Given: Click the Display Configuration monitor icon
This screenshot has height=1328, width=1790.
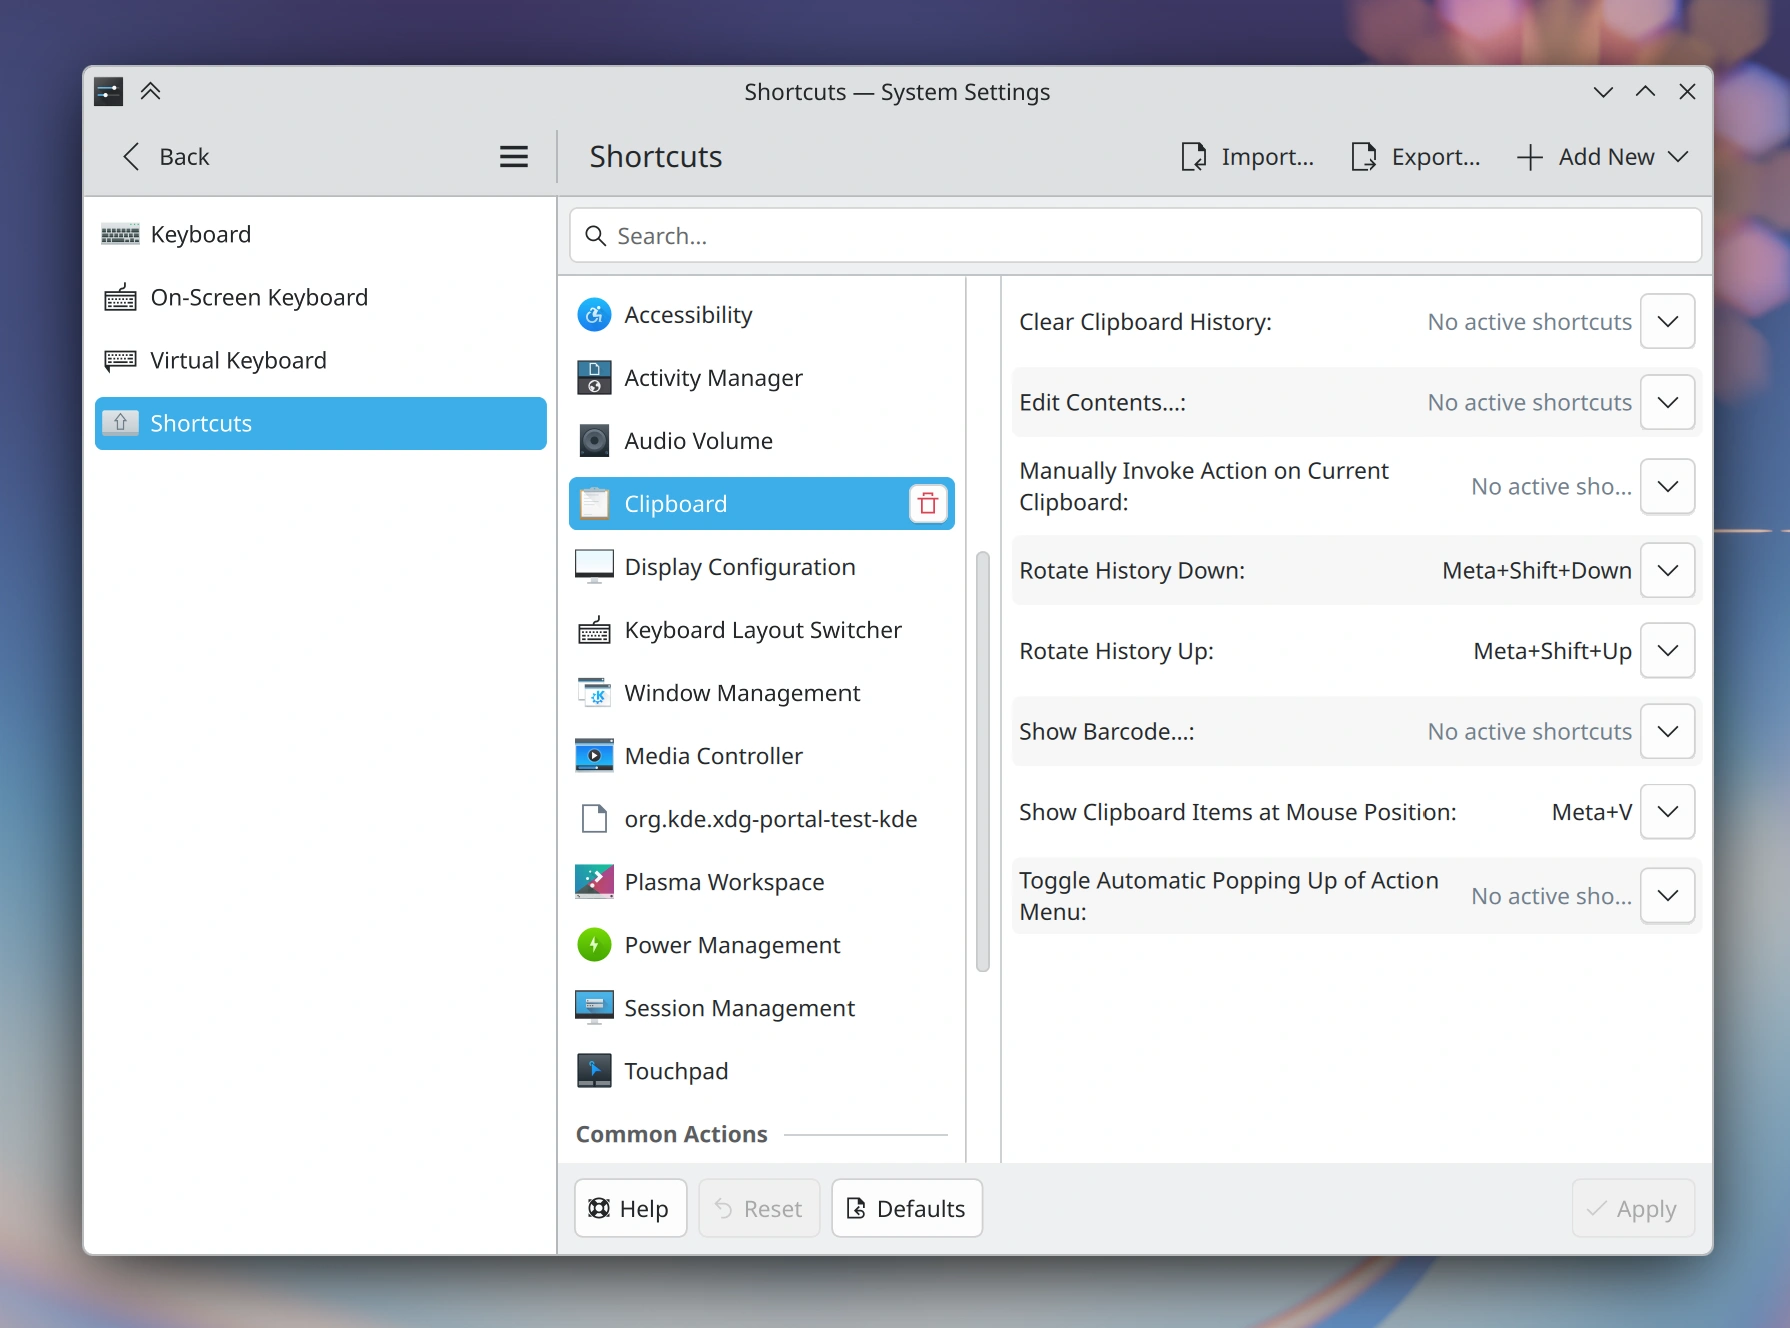Looking at the screenshot, I should click(594, 567).
